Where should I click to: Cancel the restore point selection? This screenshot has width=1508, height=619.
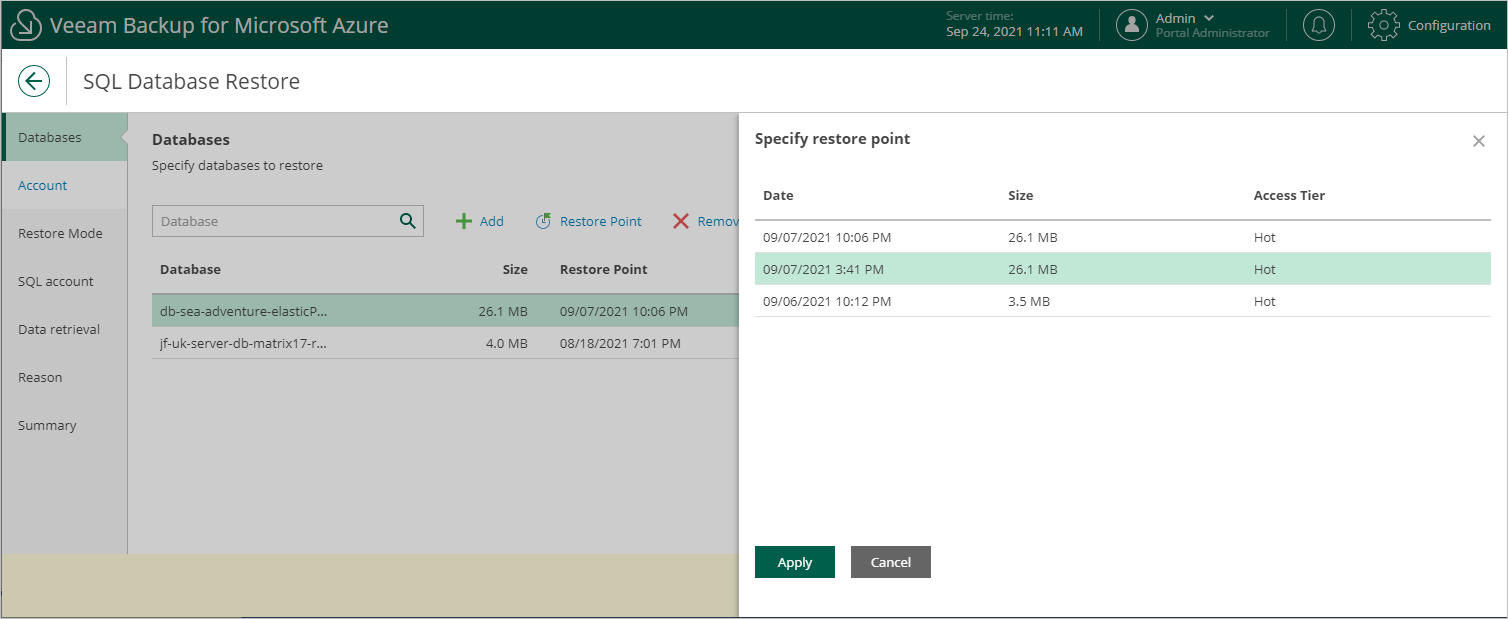pos(891,562)
